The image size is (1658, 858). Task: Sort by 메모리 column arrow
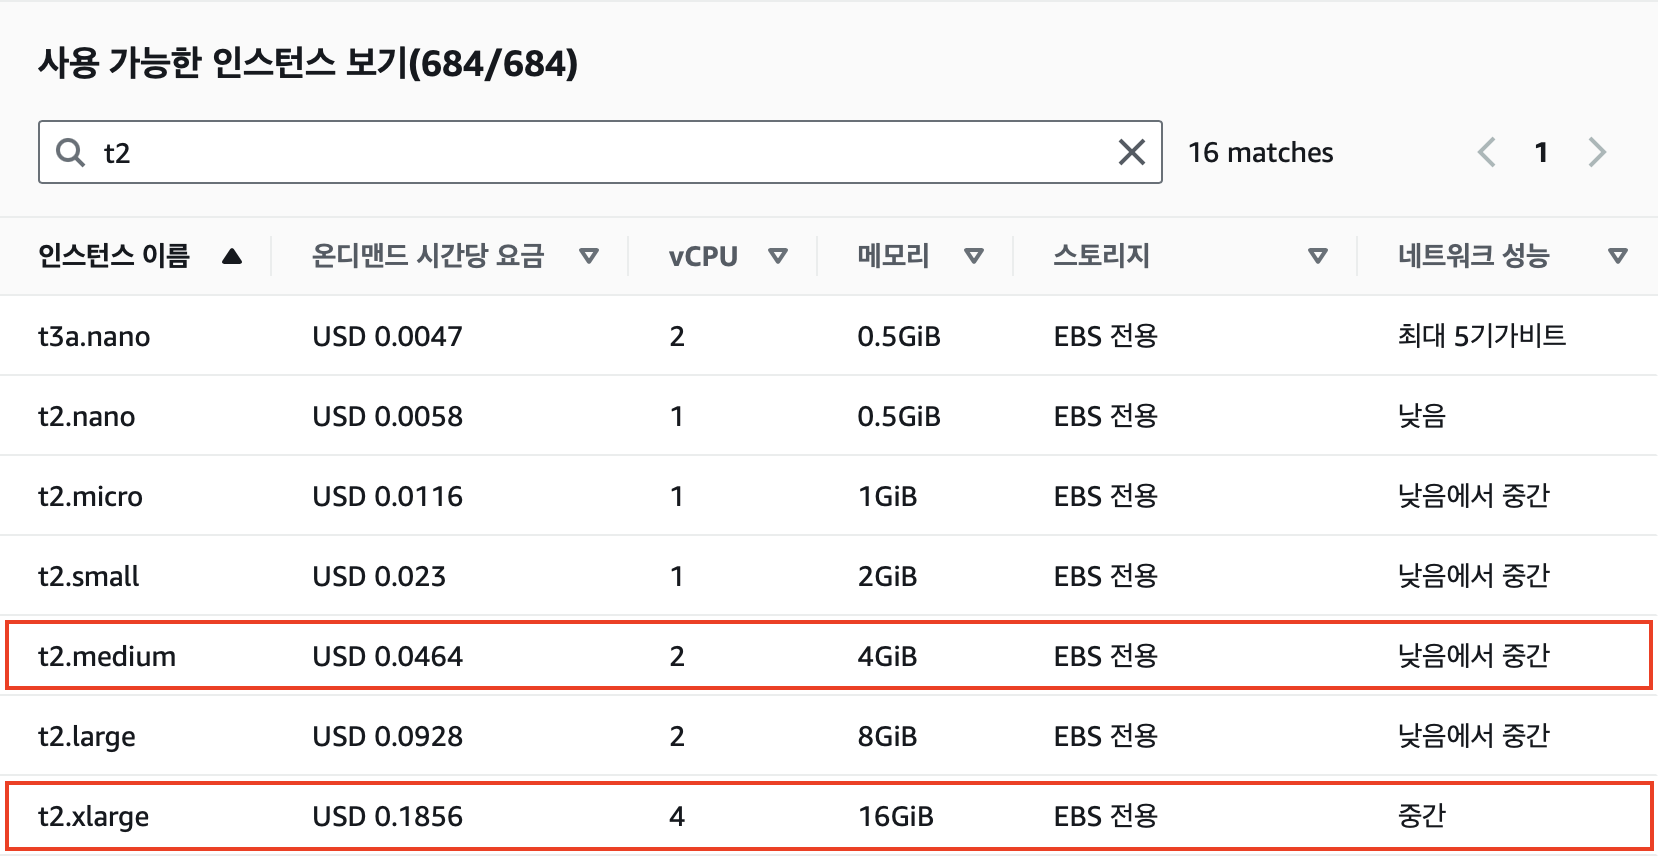[974, 256]
